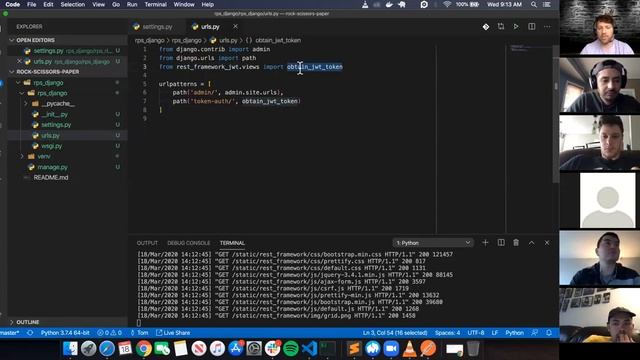Click the master branch status item

(10, 333)
